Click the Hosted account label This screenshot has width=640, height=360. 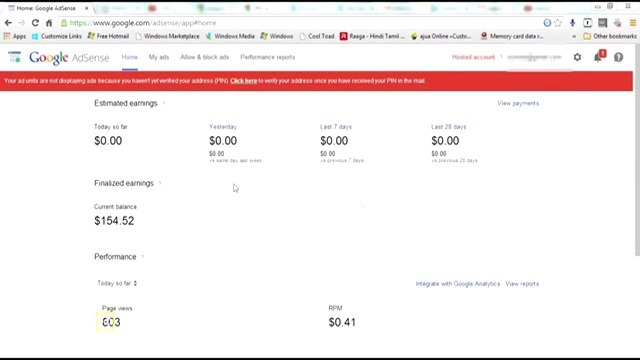473,57
